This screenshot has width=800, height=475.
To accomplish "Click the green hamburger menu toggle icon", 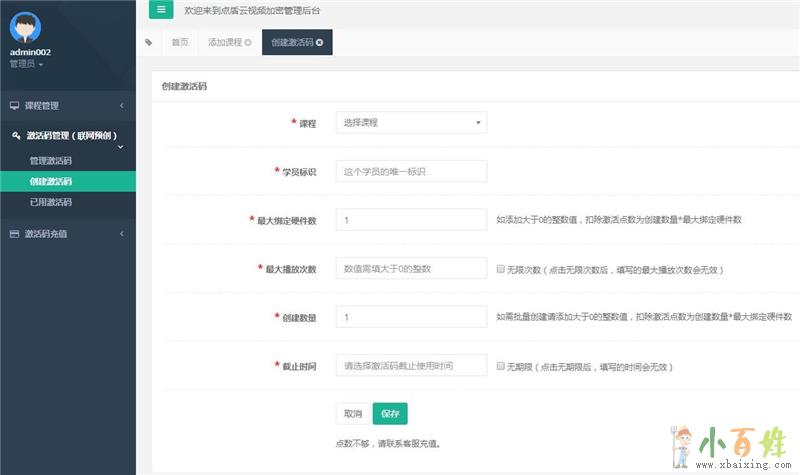I will [x=161, y=9].
